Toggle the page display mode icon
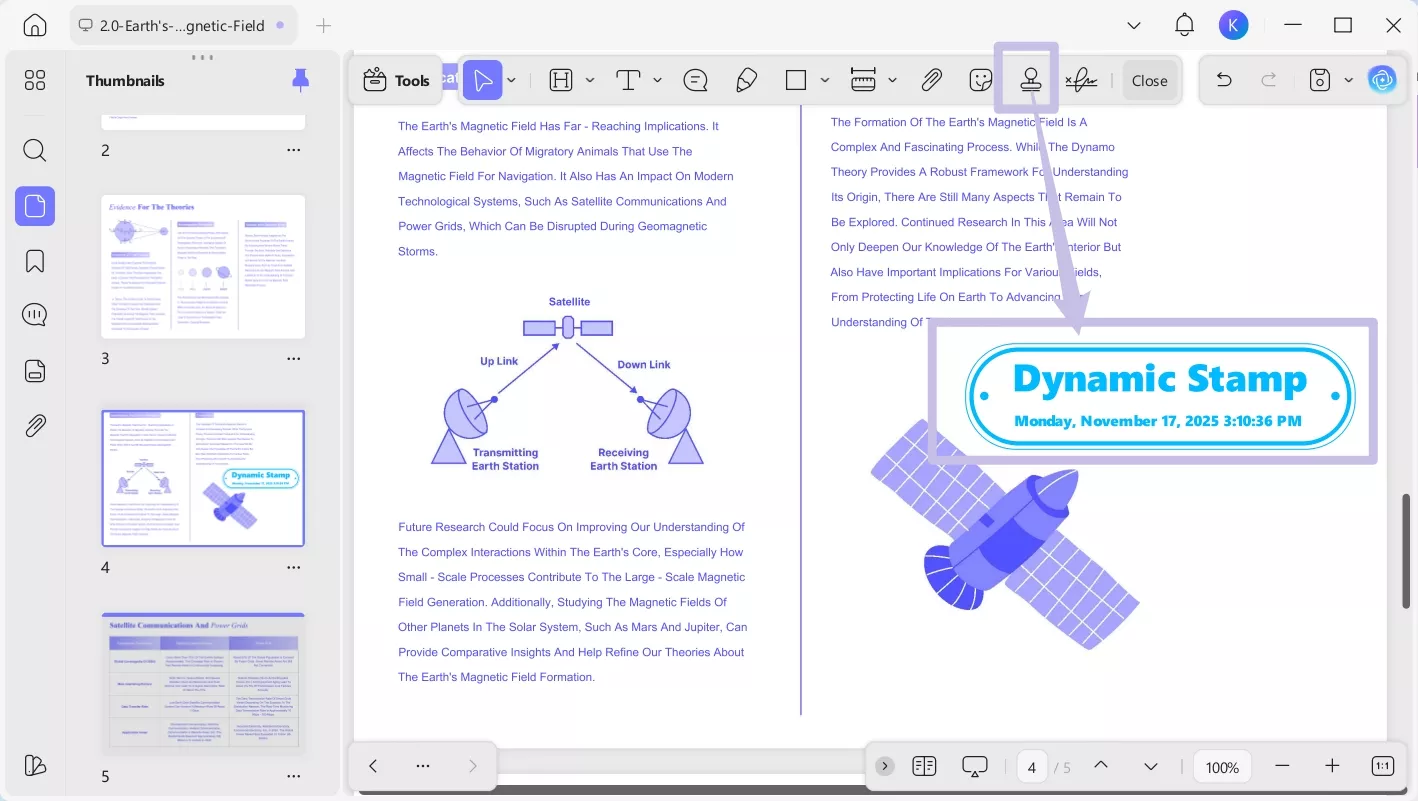1418x801 pixels. 924,766
